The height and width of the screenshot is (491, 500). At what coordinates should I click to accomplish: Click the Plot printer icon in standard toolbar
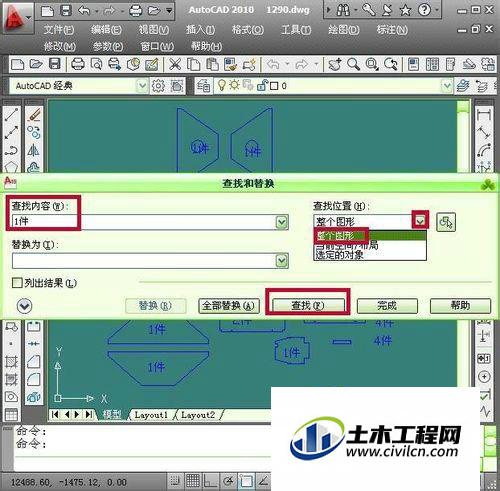(78, 64)
